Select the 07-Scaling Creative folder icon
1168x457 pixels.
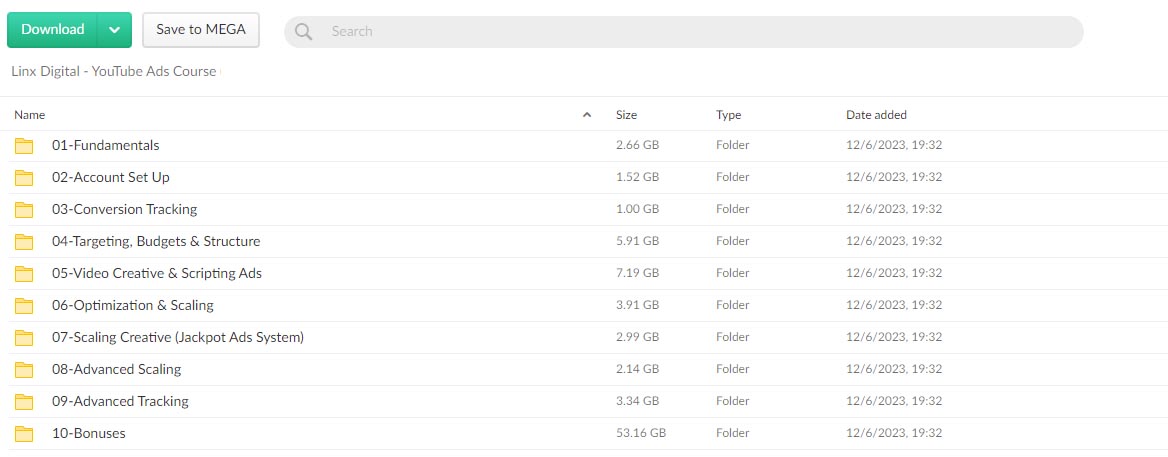coord(25,338)
